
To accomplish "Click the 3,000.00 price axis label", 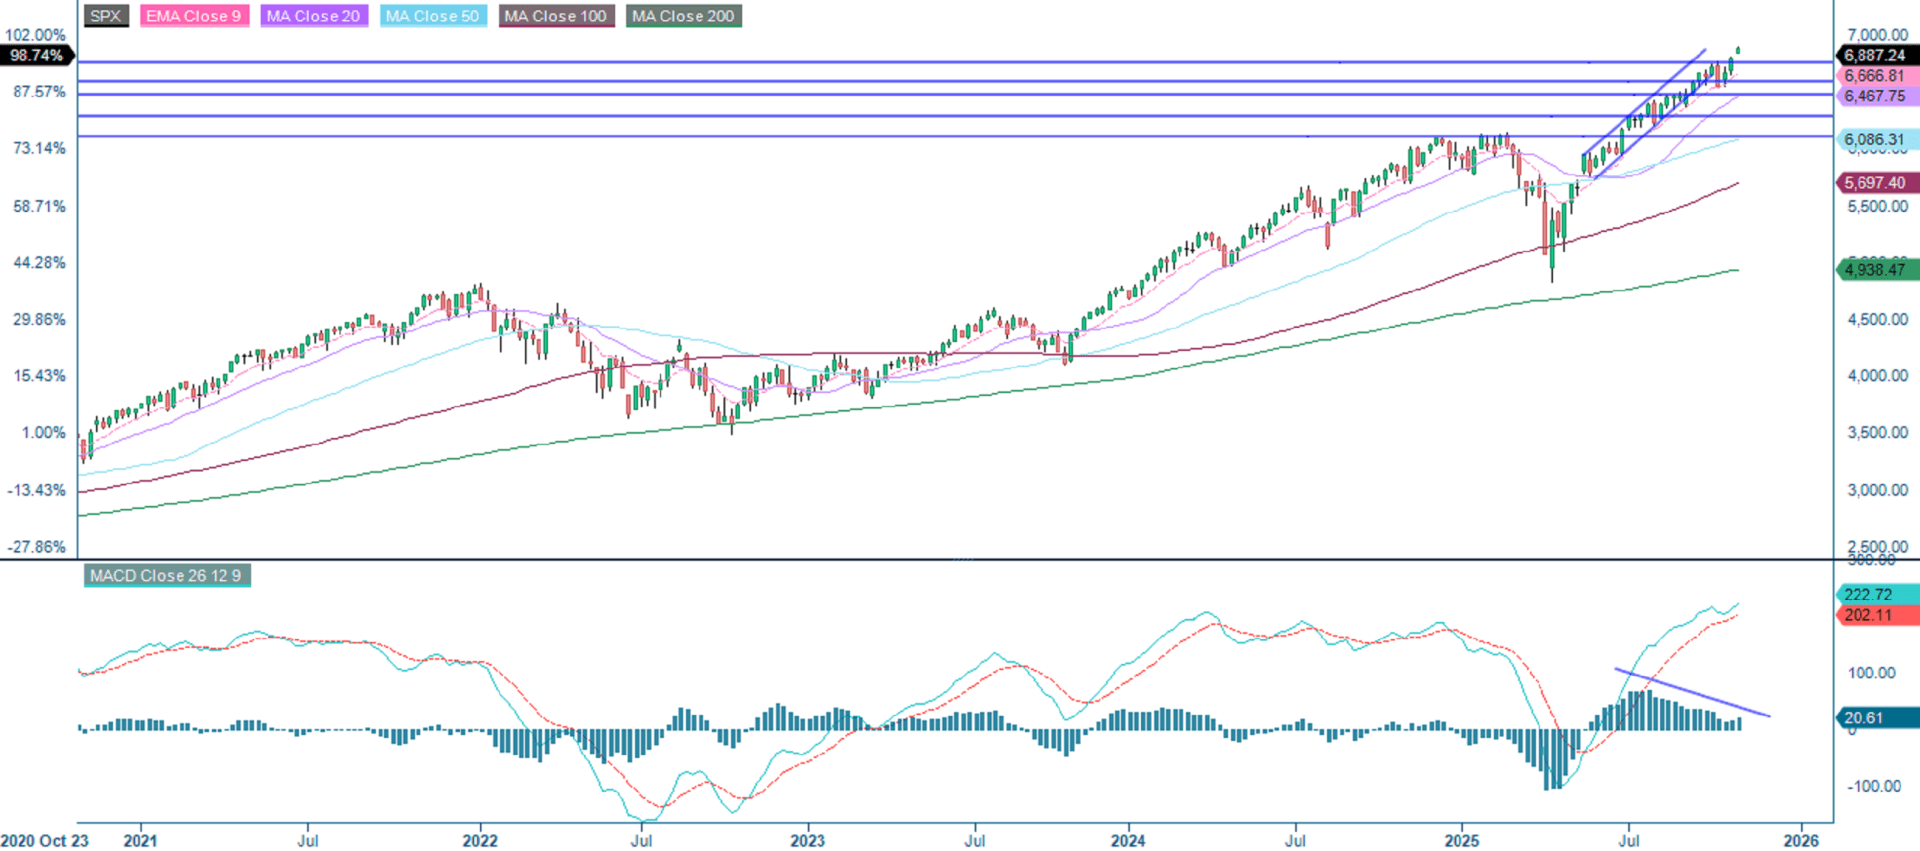I will tap(1877, 490).
